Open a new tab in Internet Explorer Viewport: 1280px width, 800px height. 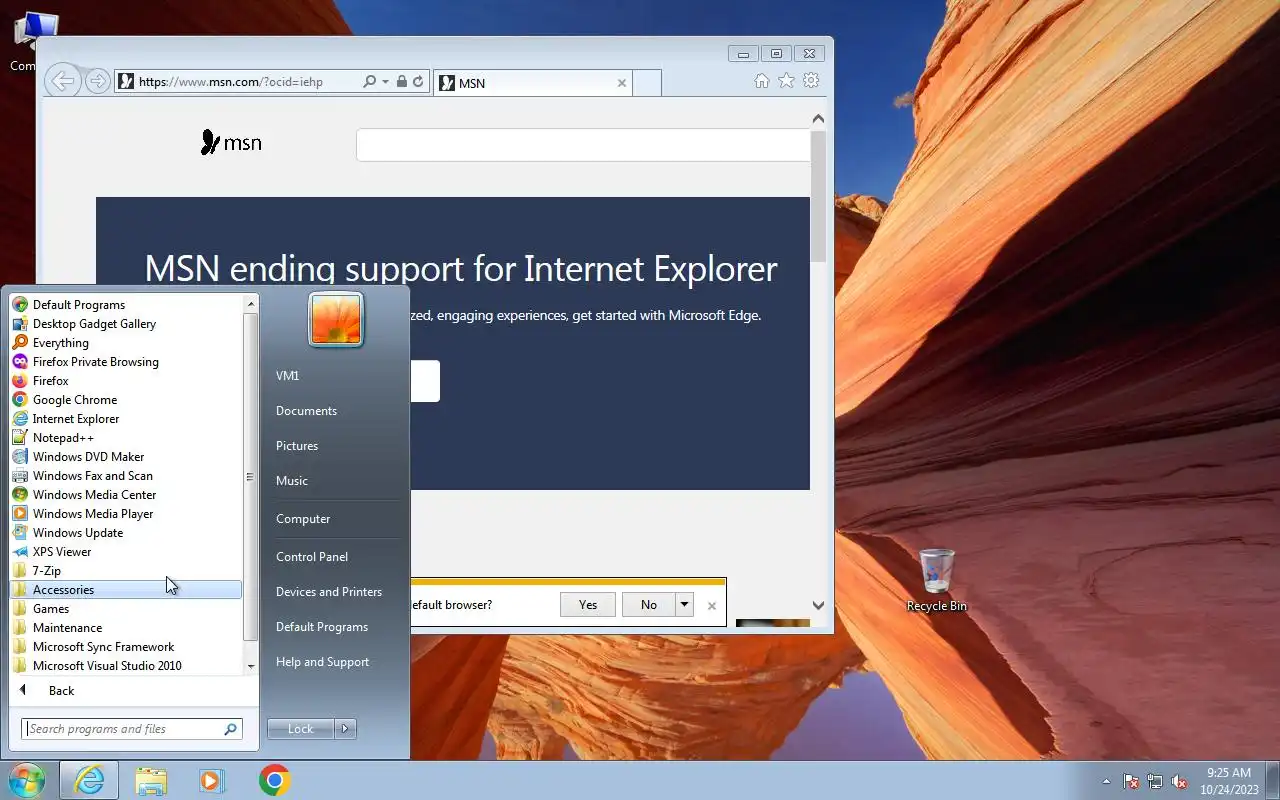647,83
